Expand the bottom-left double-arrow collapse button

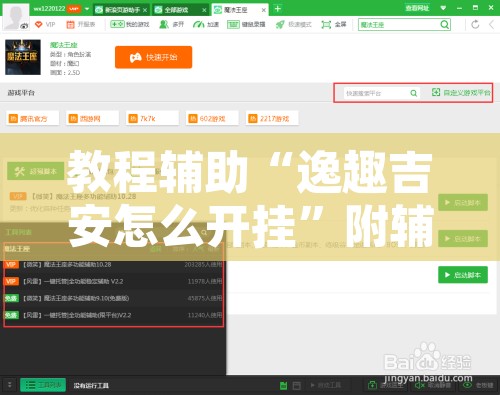[10, 385]
